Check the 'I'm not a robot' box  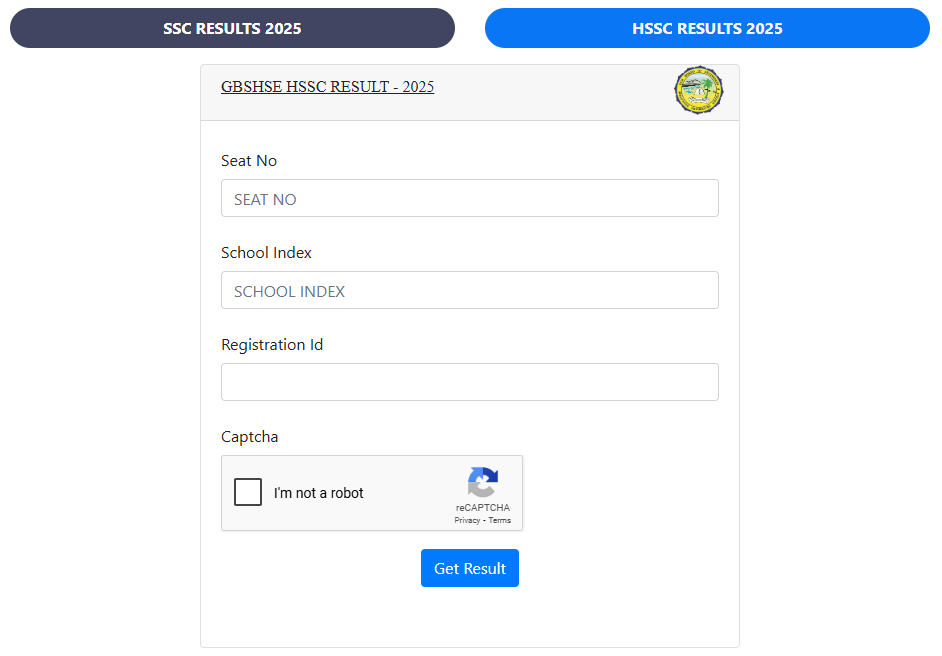247,492
